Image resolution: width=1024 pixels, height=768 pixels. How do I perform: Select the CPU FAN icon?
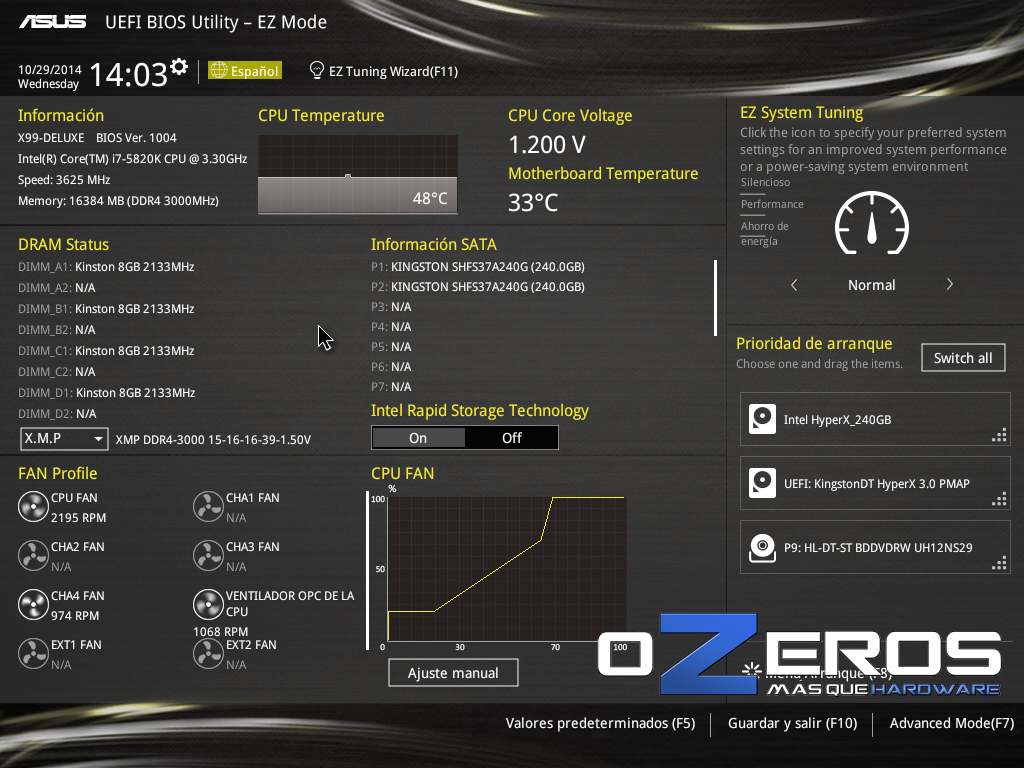click(x=33, y=507)
